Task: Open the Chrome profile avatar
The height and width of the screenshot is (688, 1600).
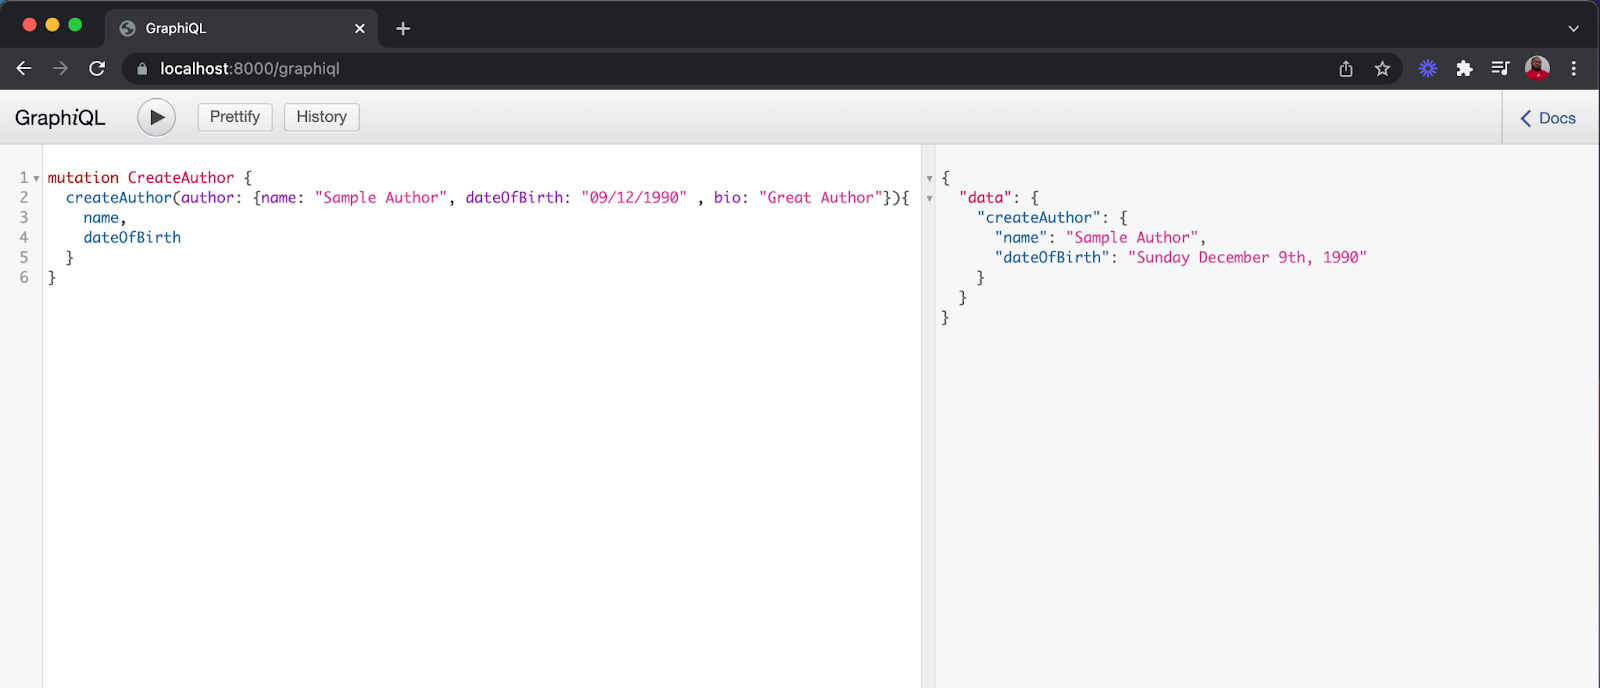Action: click(x=1537, y=68)
